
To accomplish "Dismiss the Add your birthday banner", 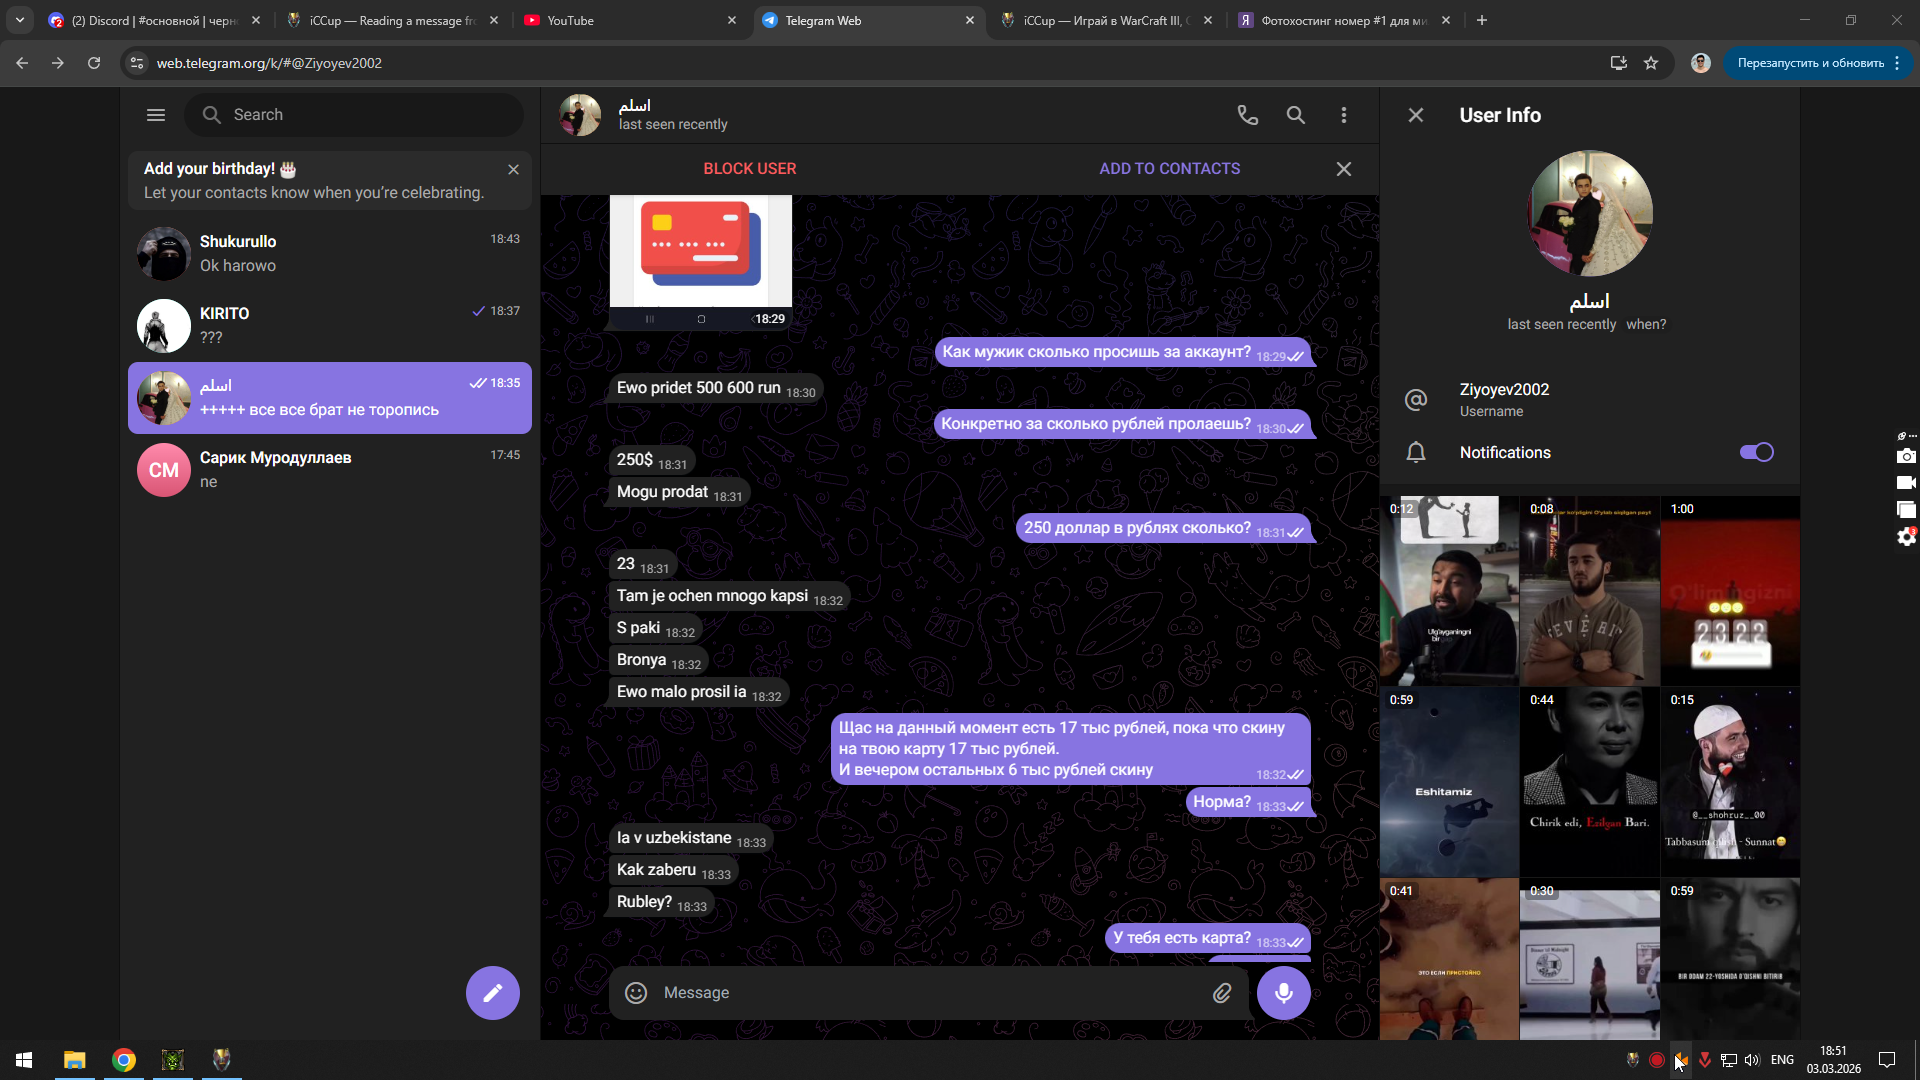I will coord(513,169).
